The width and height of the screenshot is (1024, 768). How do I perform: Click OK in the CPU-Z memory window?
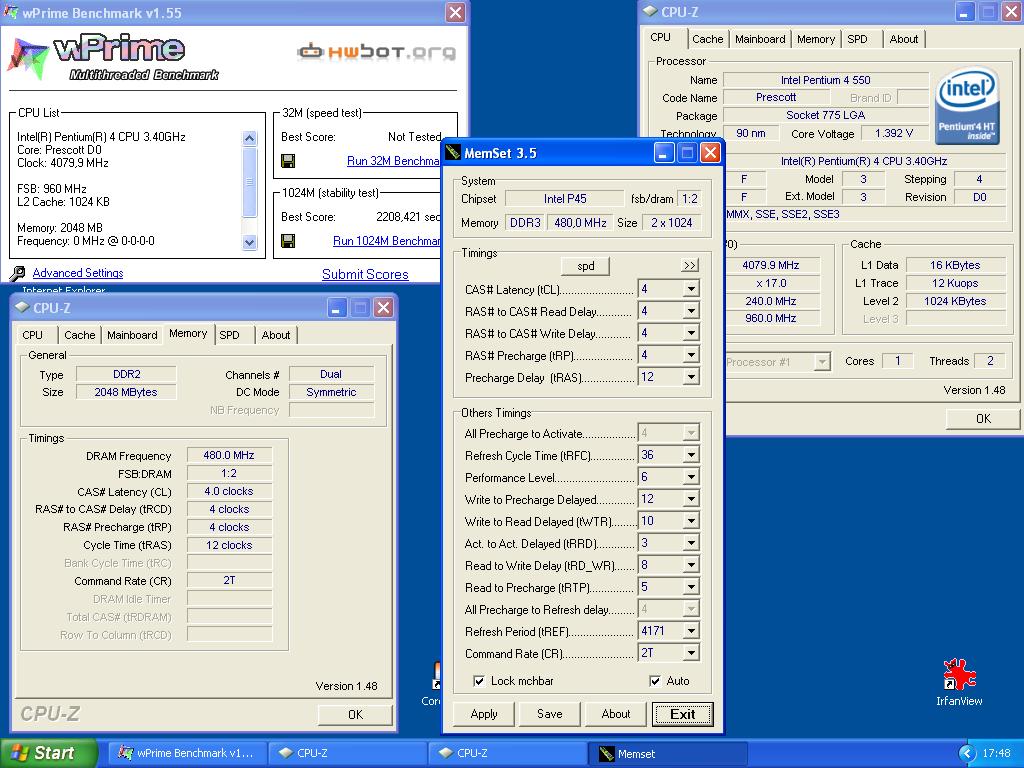(356, 714)
